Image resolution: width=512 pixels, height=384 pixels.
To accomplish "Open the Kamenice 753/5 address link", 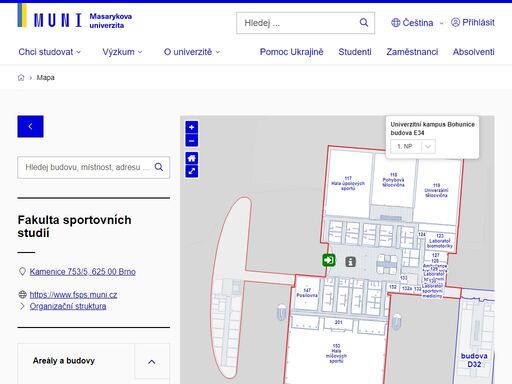I will point(83,272).
